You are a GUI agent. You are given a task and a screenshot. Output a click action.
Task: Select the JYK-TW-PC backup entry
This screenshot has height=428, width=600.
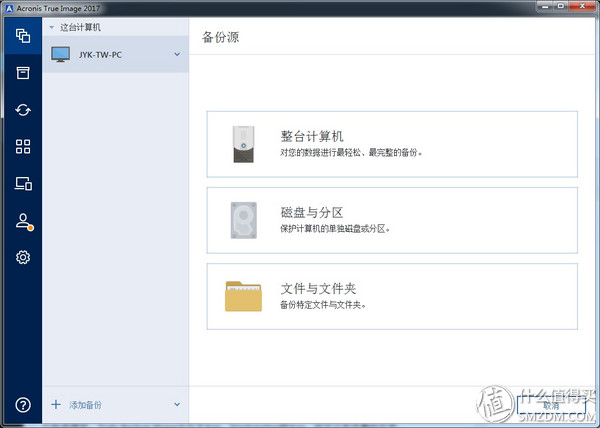point(116,54)
